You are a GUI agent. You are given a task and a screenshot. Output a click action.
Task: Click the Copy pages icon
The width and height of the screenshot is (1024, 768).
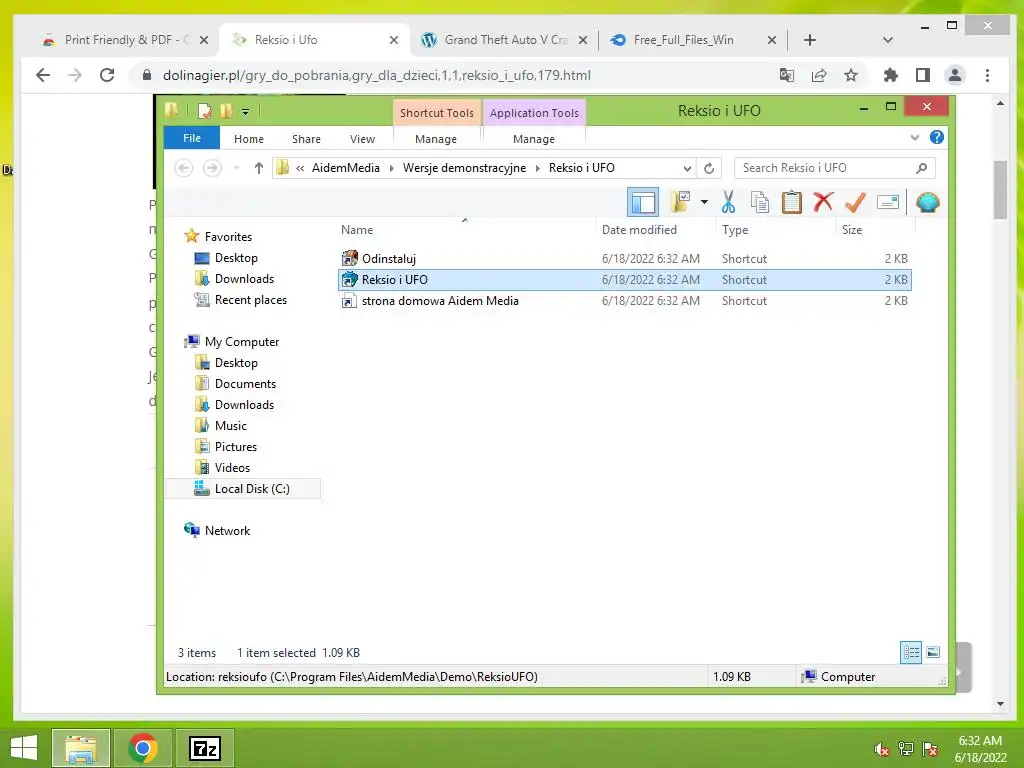point(760,202)
